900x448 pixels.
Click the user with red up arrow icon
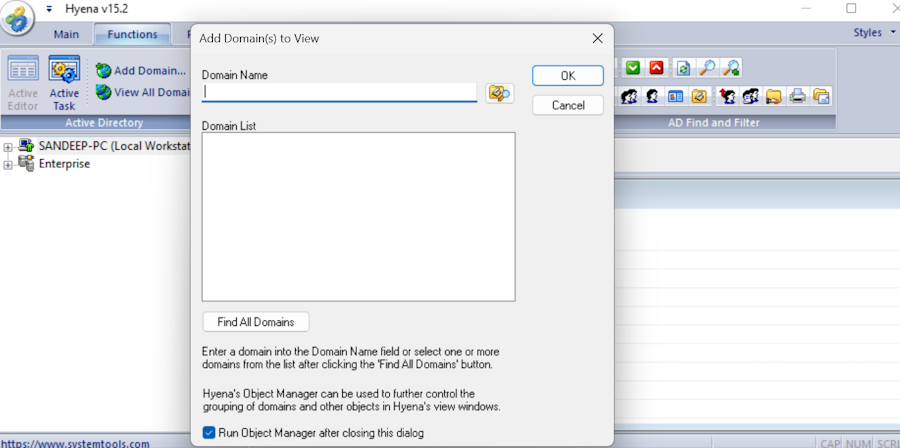pos(728,96)
